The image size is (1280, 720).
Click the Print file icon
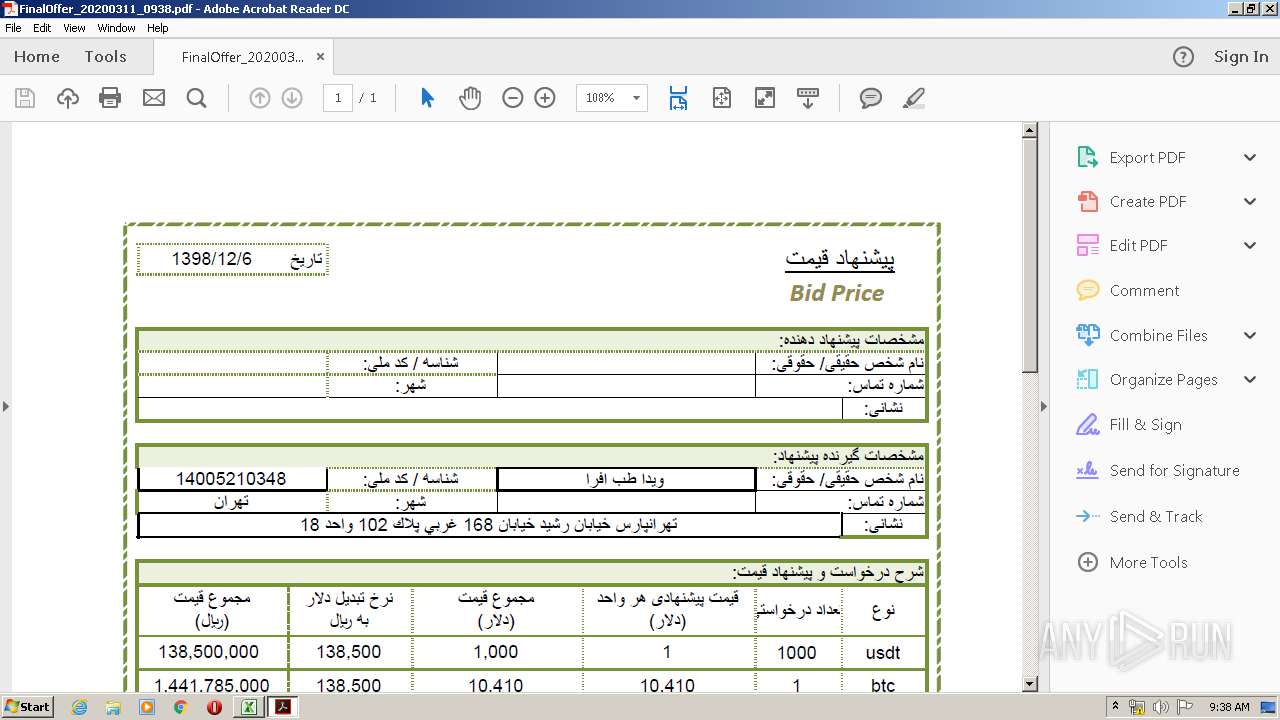110,98
